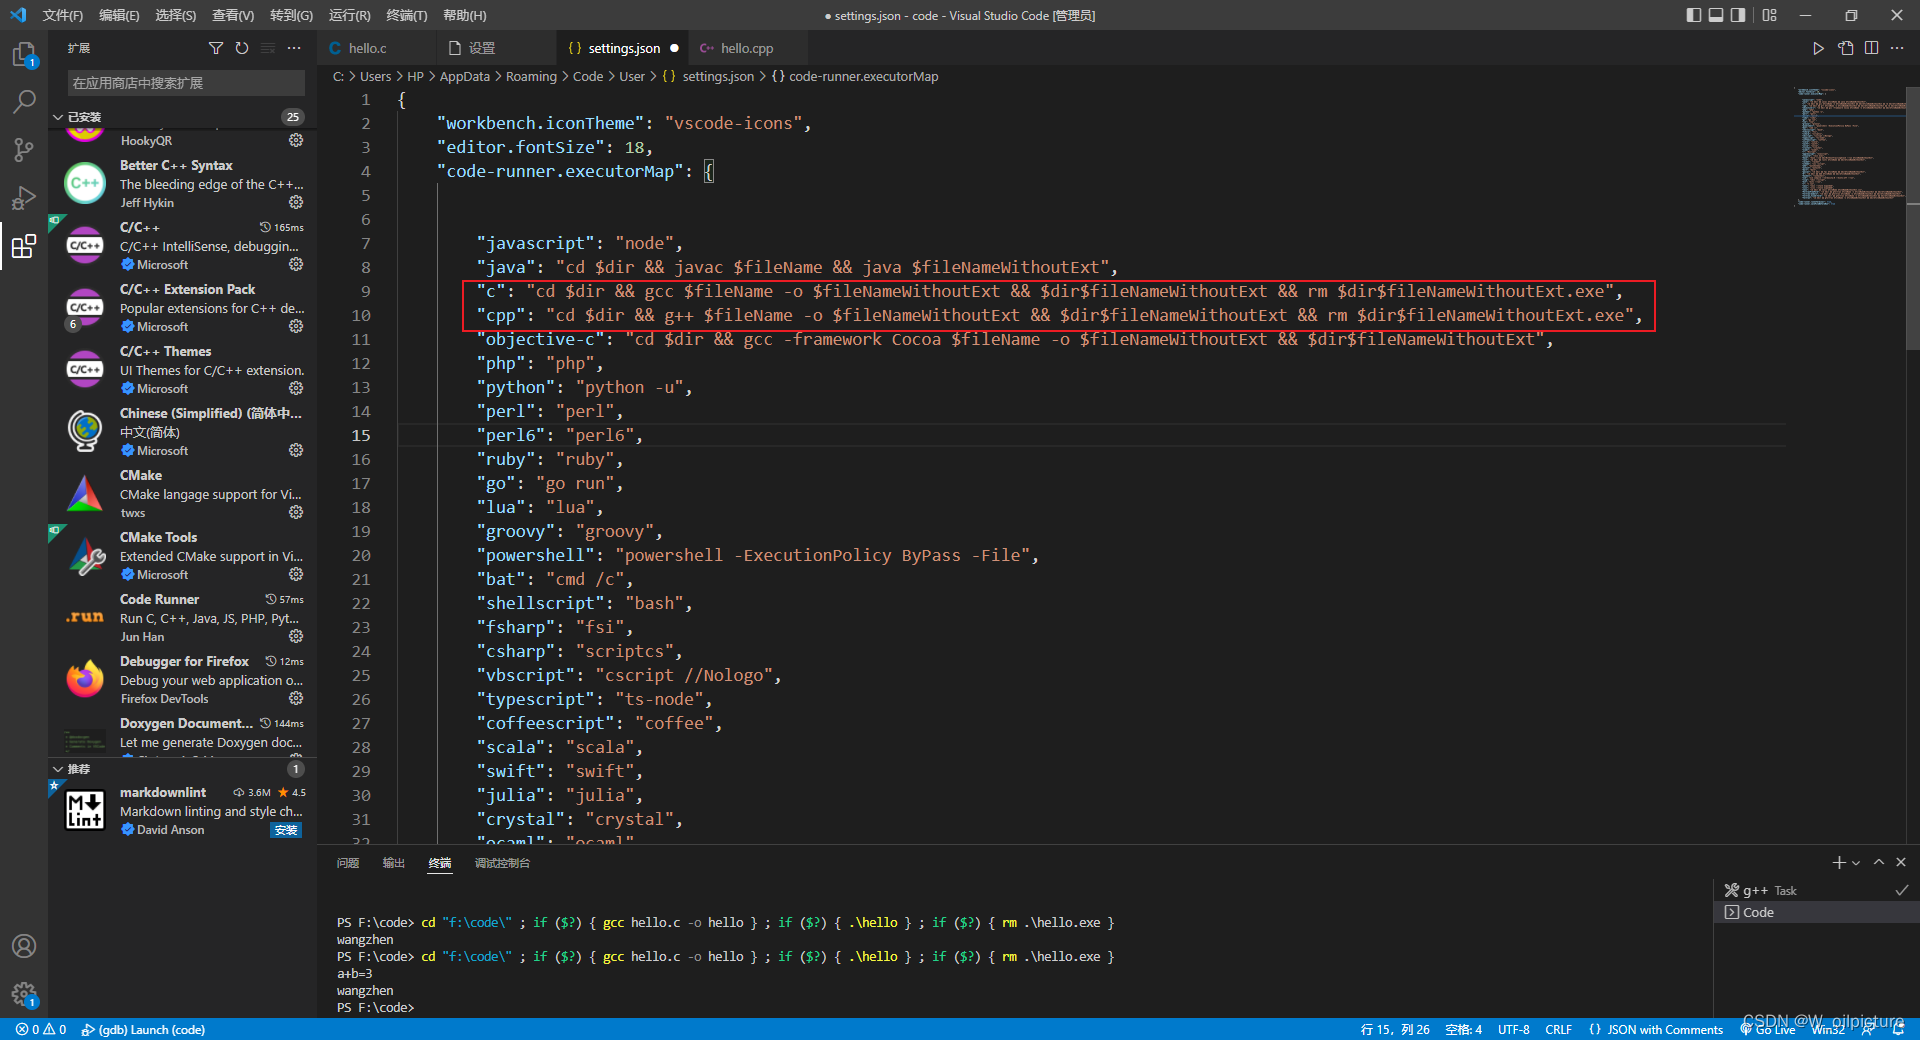Open editor more actions ellipsis
Image resolution: width=1920 pixels, height=1040 pixels.
(1897, 48)
